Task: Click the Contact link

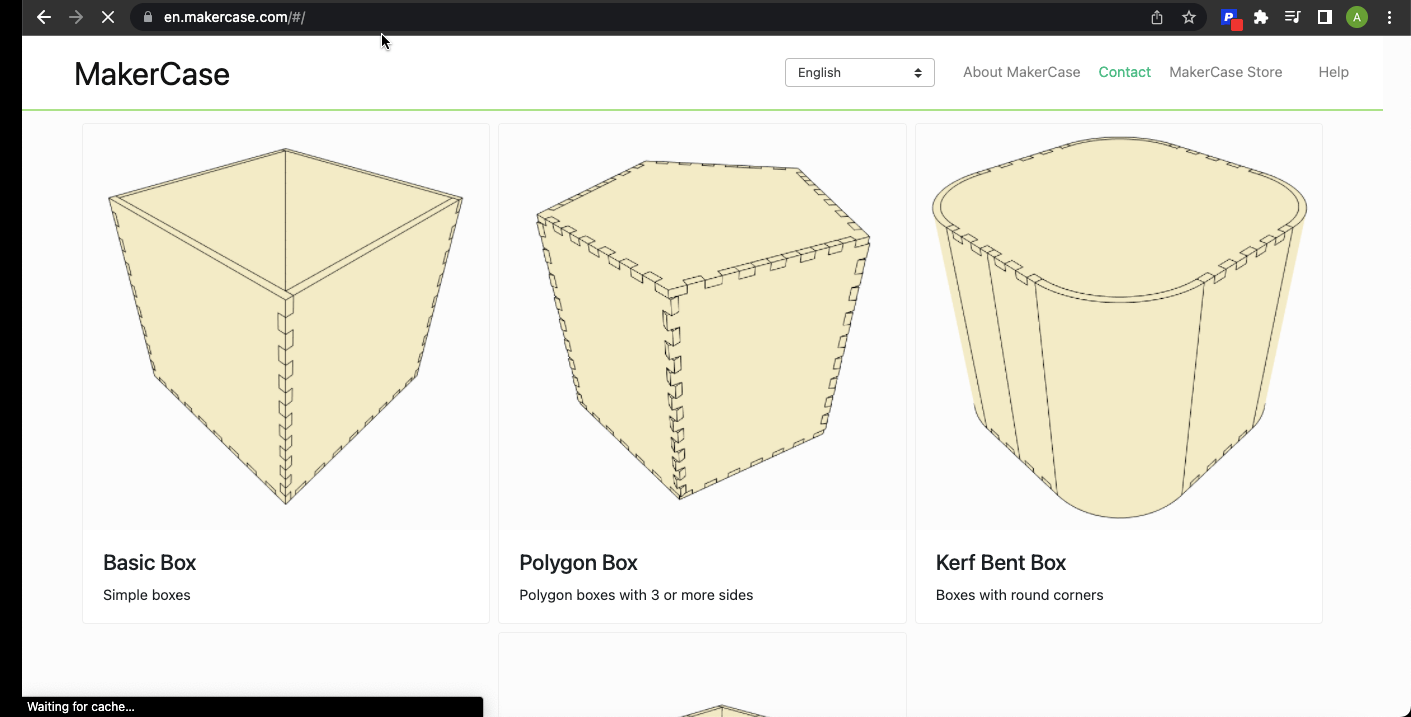Action: (x=1124, y=72)
